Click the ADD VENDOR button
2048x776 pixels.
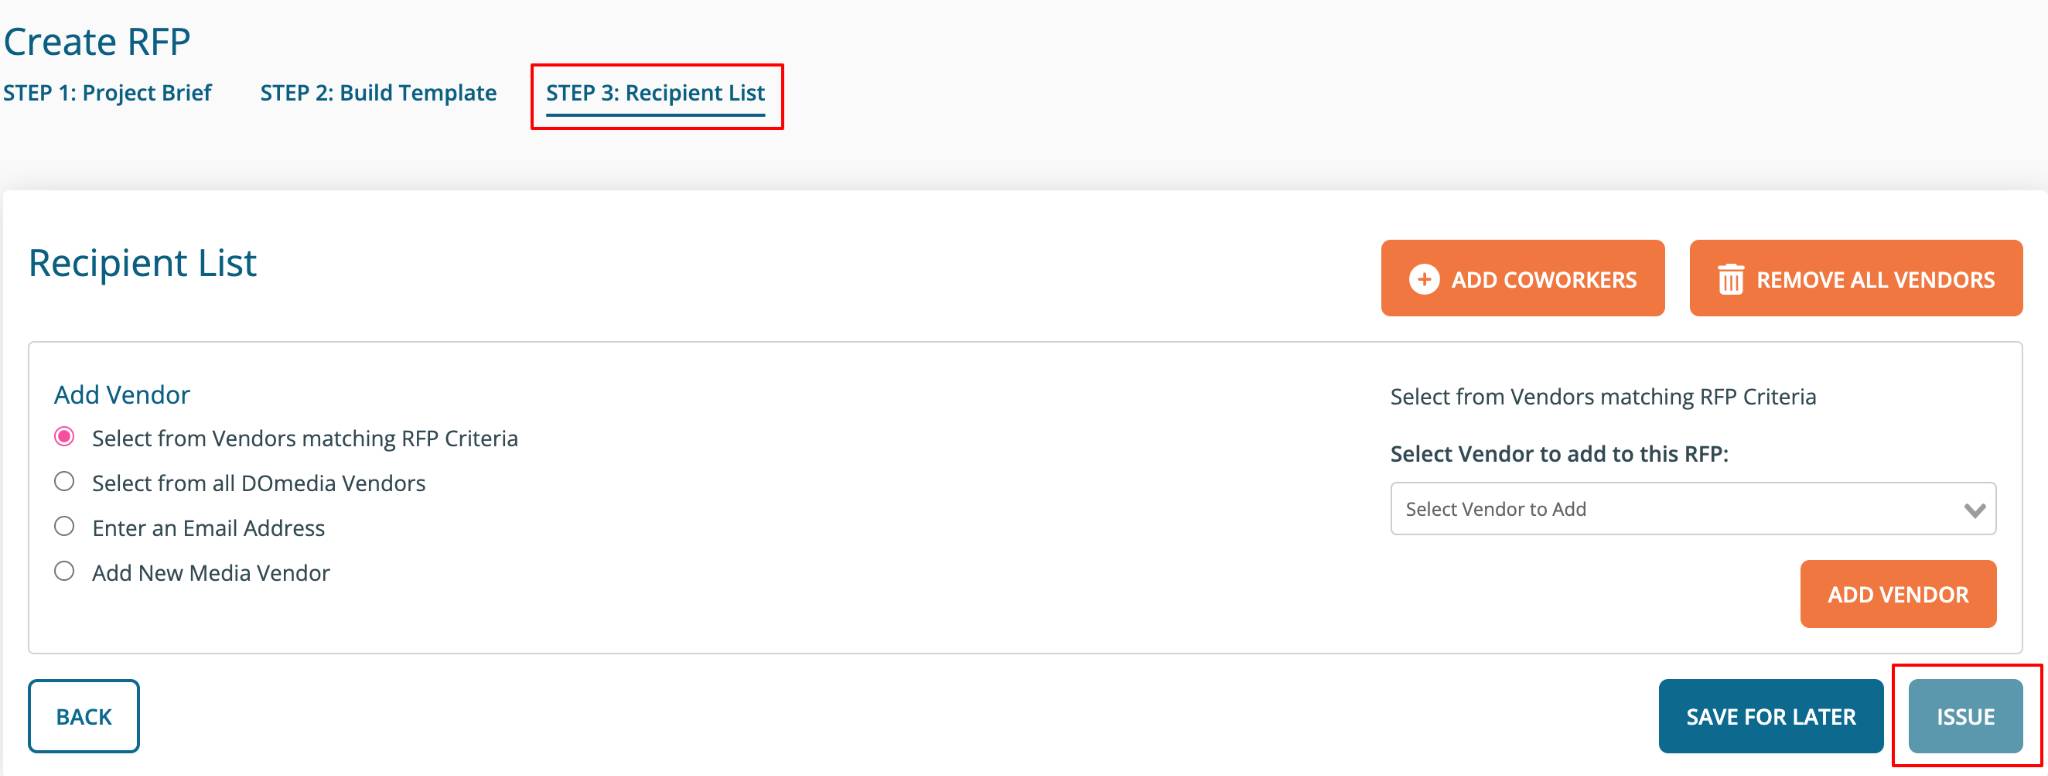point(1898,594)
